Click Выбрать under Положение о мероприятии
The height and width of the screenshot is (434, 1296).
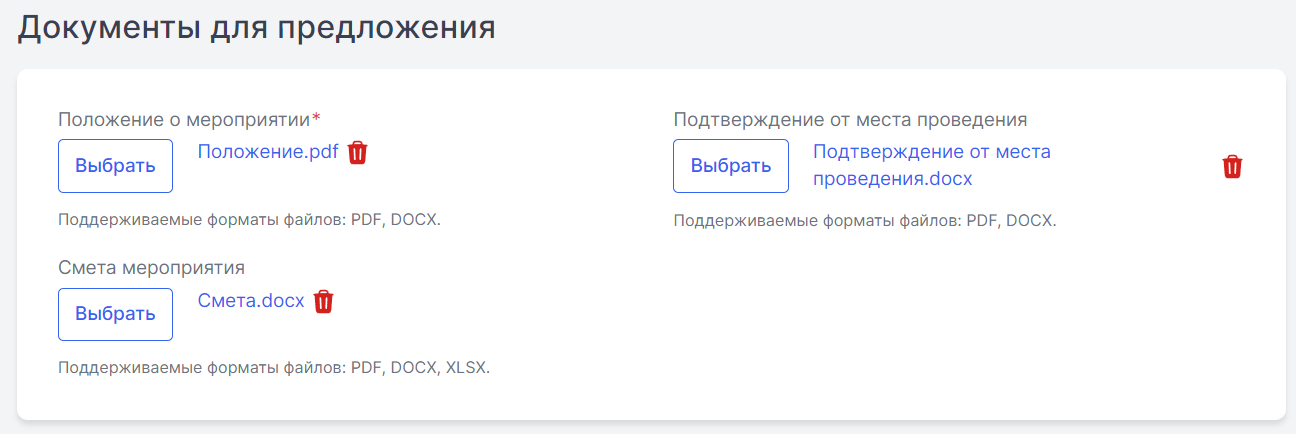[115, 166]
